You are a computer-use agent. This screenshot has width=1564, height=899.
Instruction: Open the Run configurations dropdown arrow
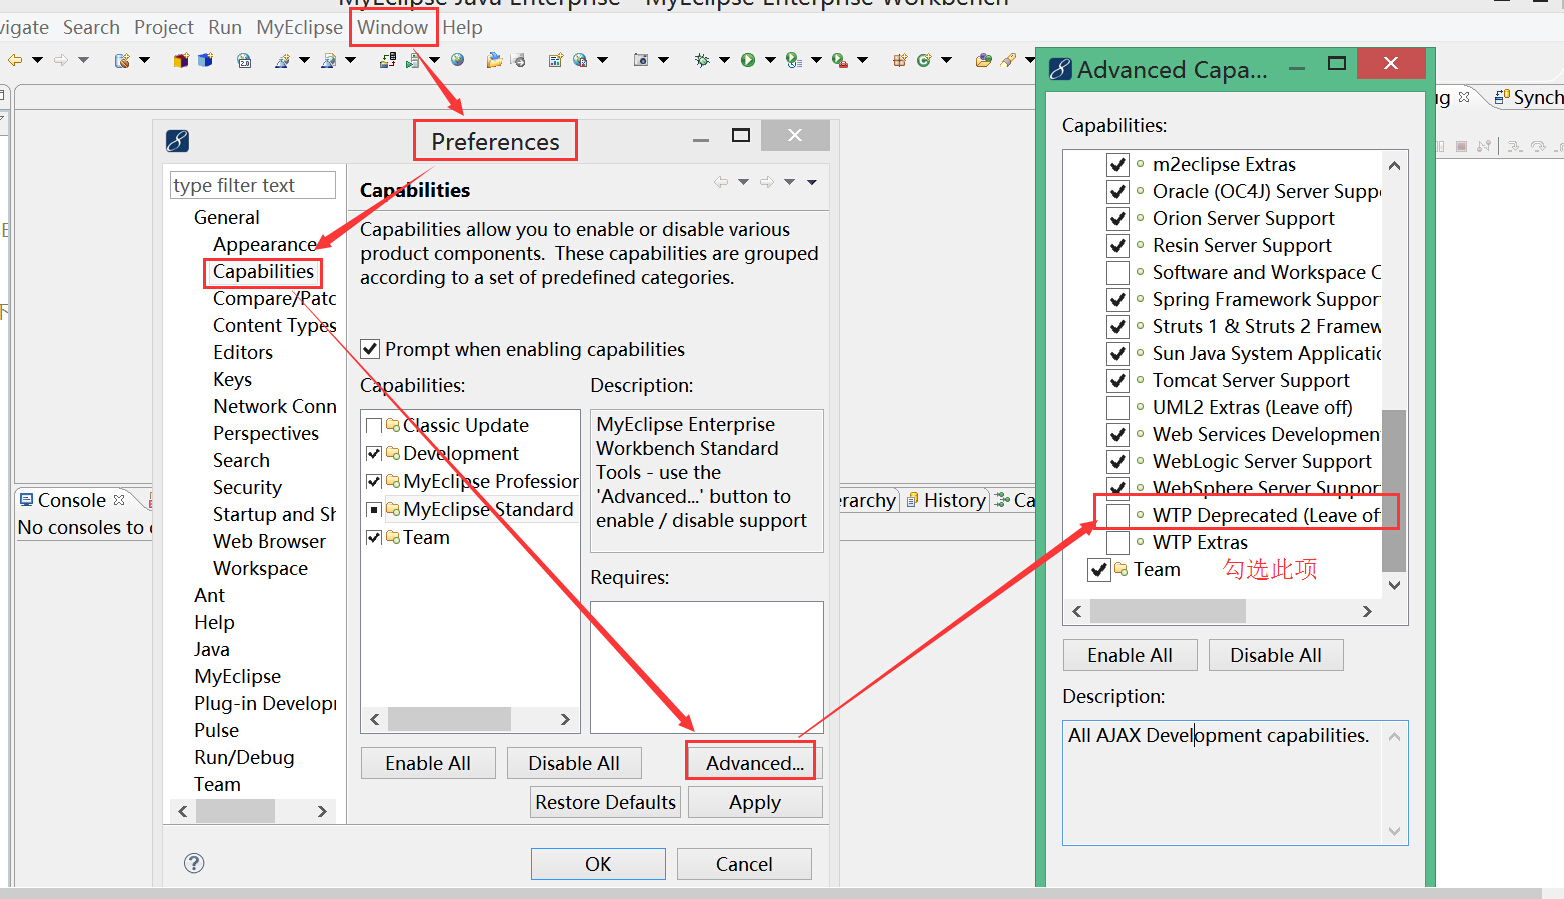(x=770, y=60)
